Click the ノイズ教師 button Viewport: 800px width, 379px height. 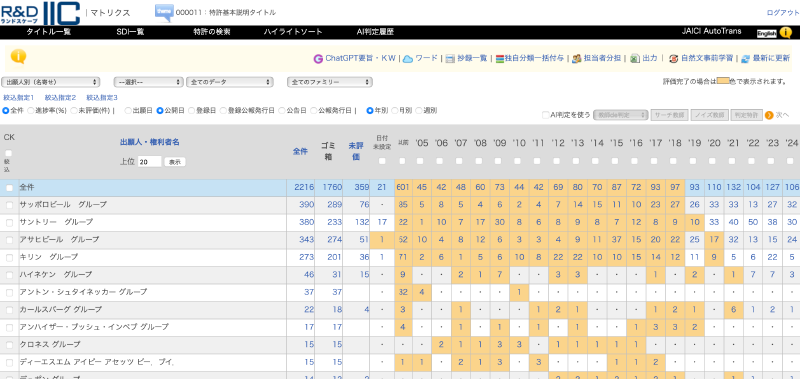point(709,115)
